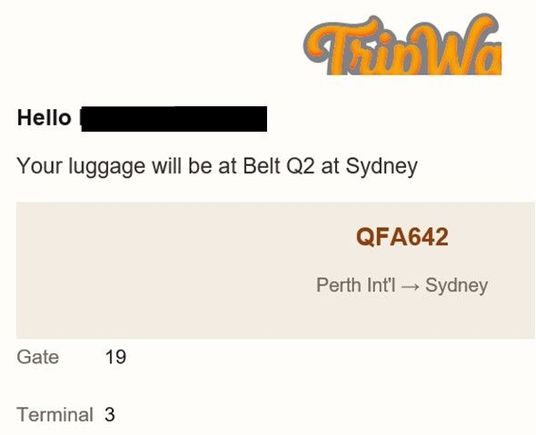
Task: Click the TripWa orange logo
Action: (403, 44)
